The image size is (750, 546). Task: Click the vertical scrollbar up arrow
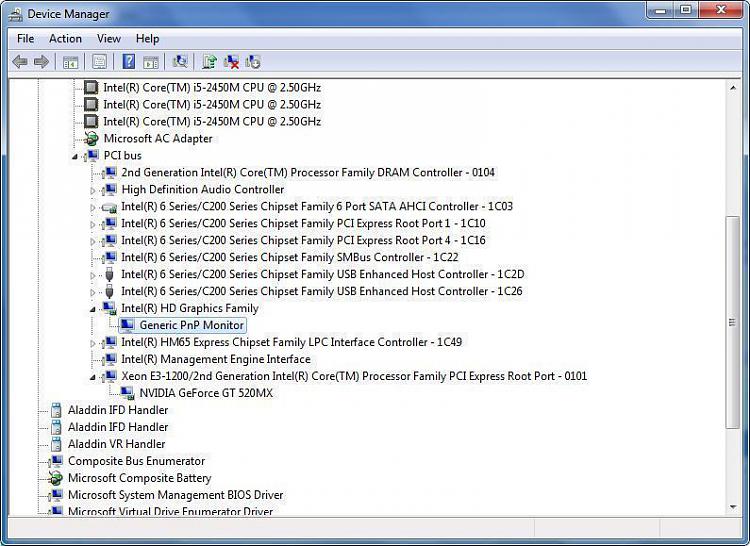click(x=733, y=88)
